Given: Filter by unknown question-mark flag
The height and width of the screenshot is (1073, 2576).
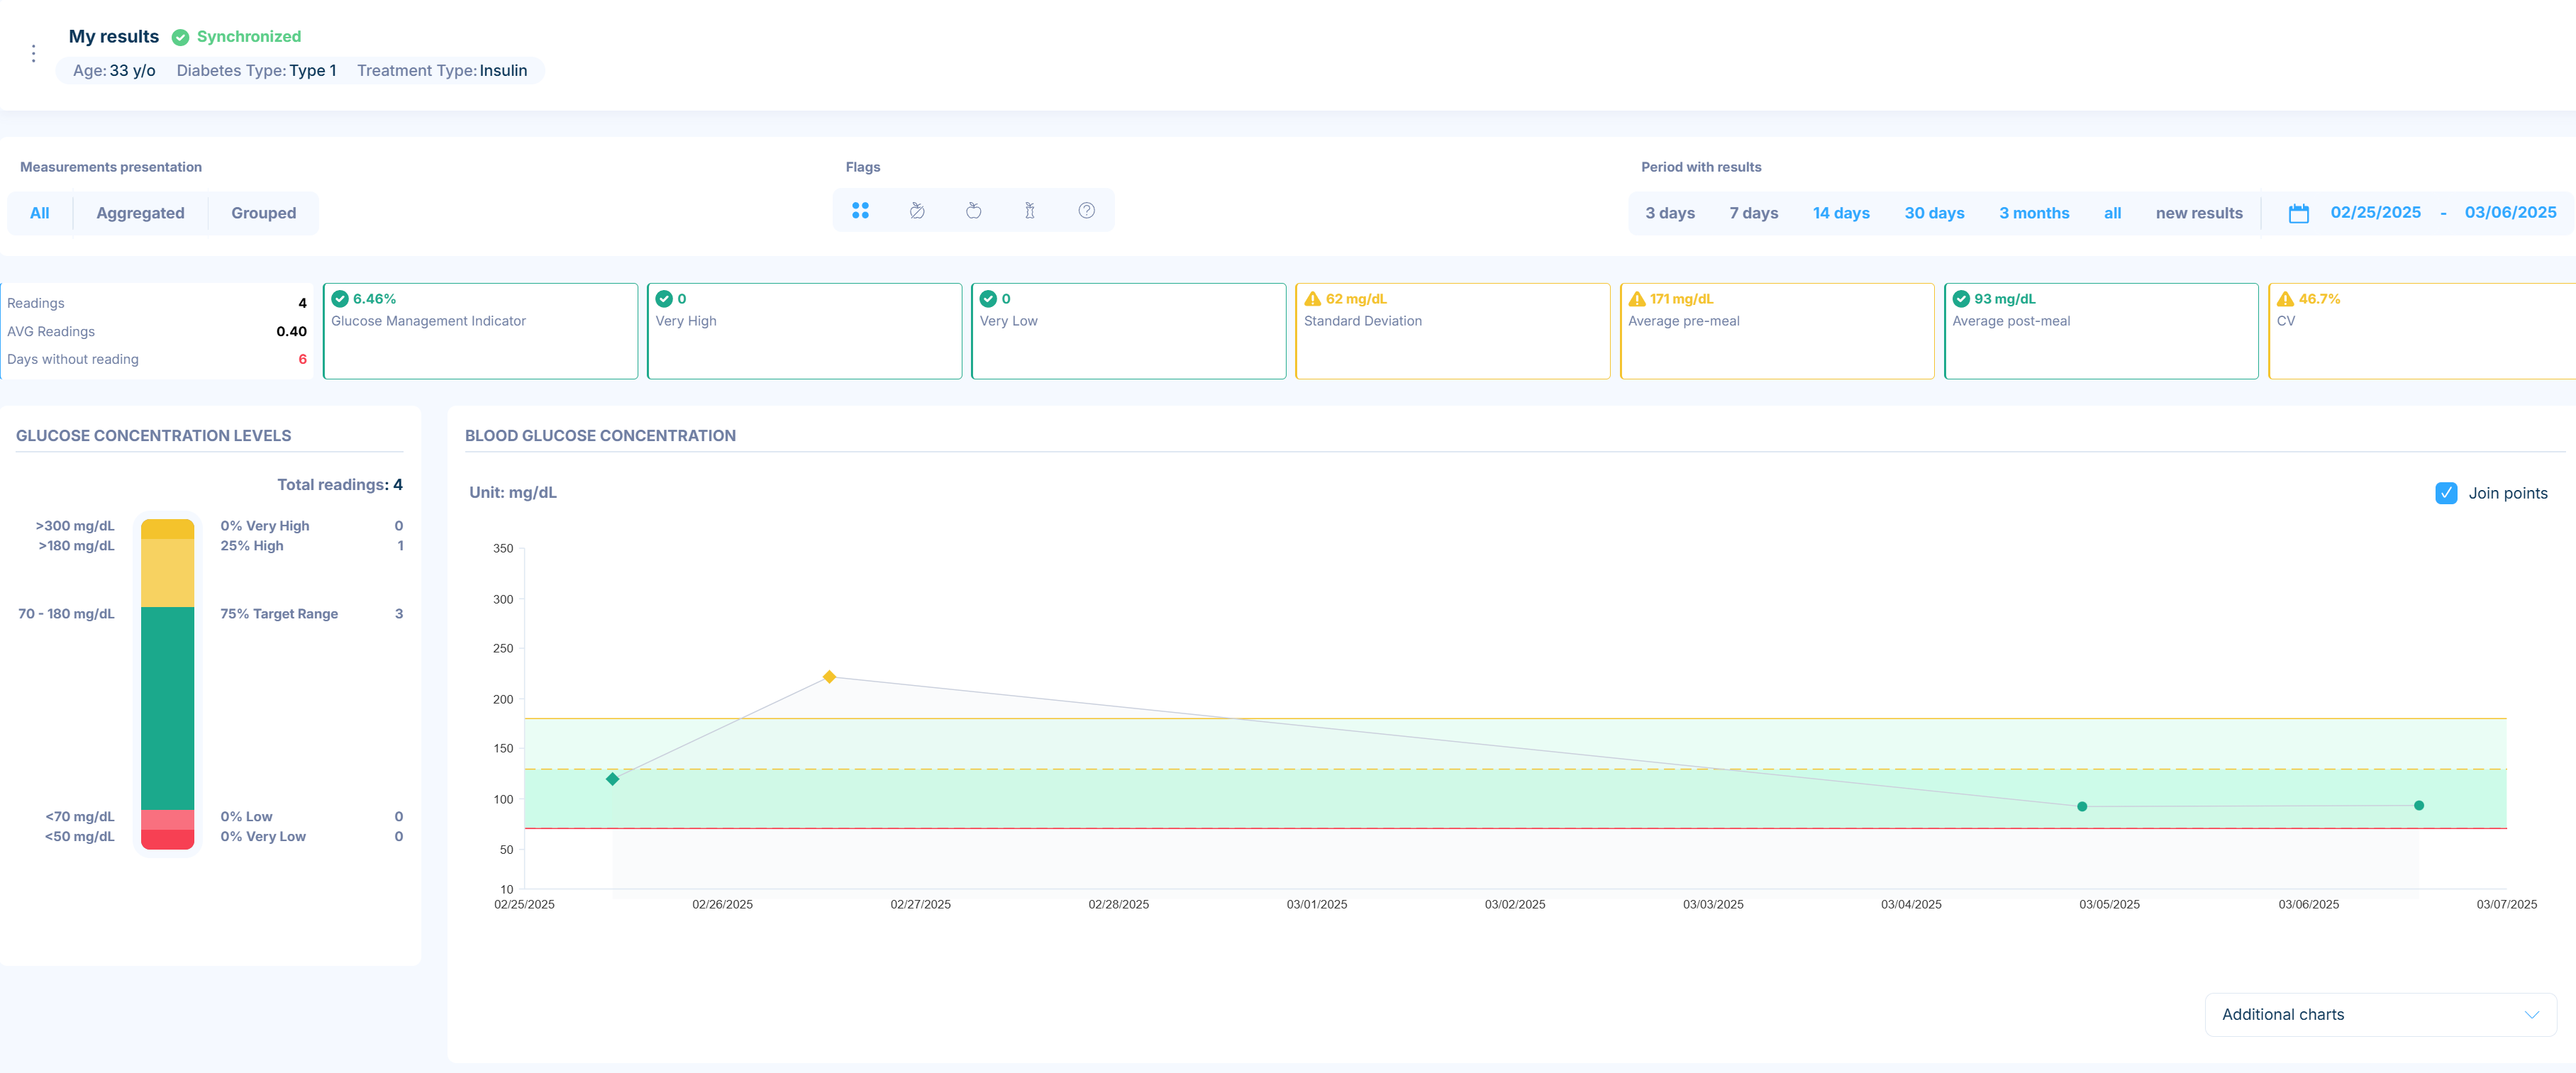Looking at the screenshot, I should (1087, 210).
